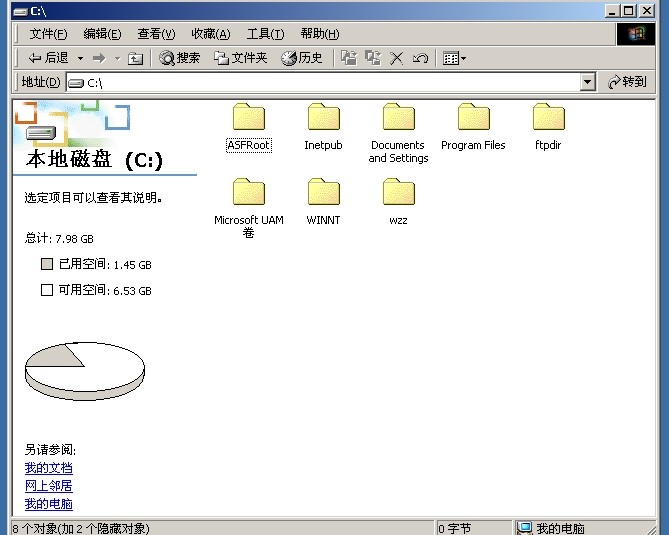Click the title bar drive icon
Screen dimensions: 669x535
tap(20, 12)
